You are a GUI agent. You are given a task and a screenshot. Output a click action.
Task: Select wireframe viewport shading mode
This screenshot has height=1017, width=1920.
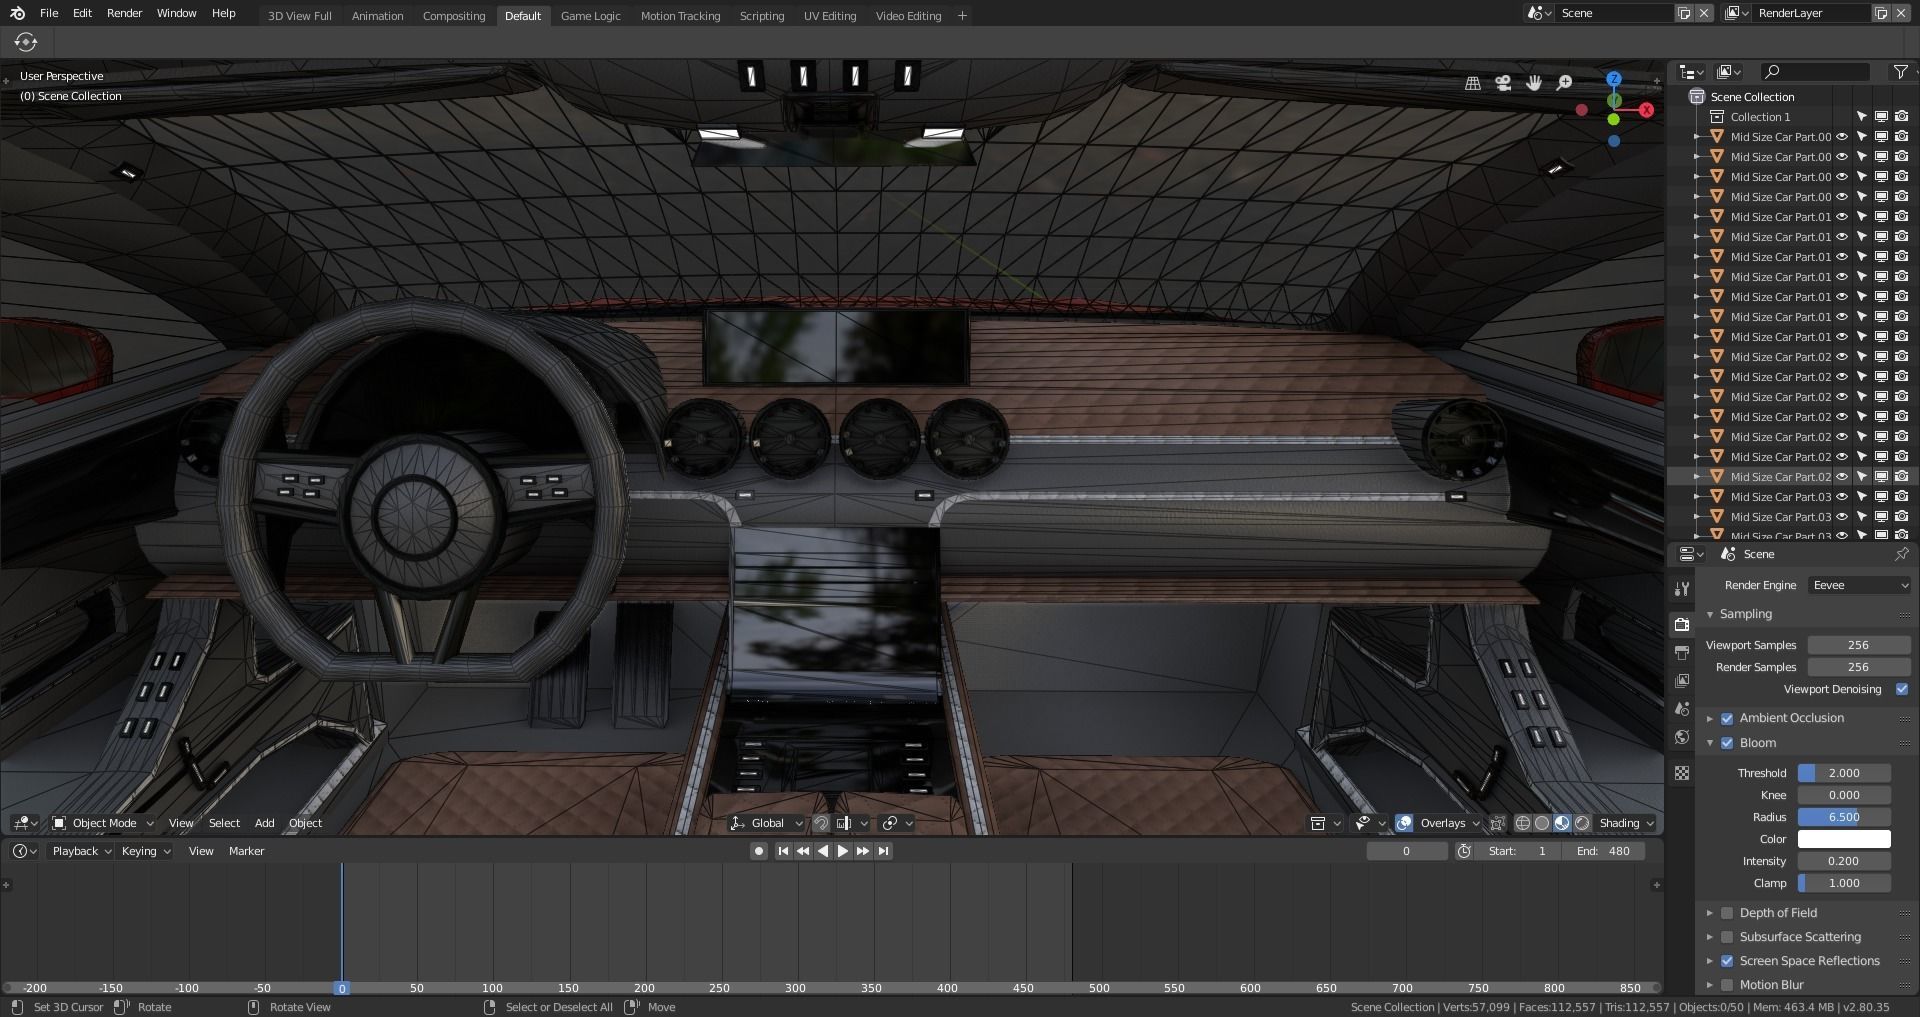[1523, 823]
